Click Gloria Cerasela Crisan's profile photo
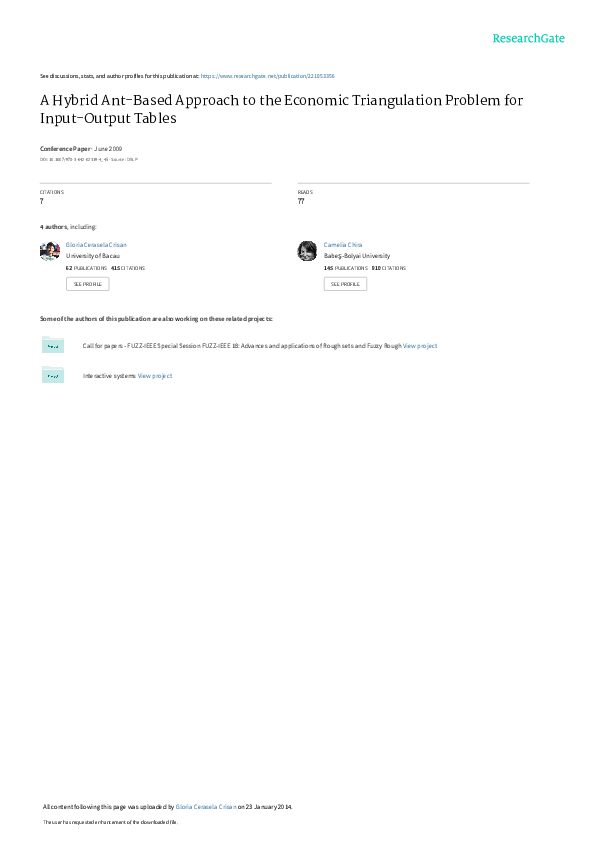 (50, 251)
